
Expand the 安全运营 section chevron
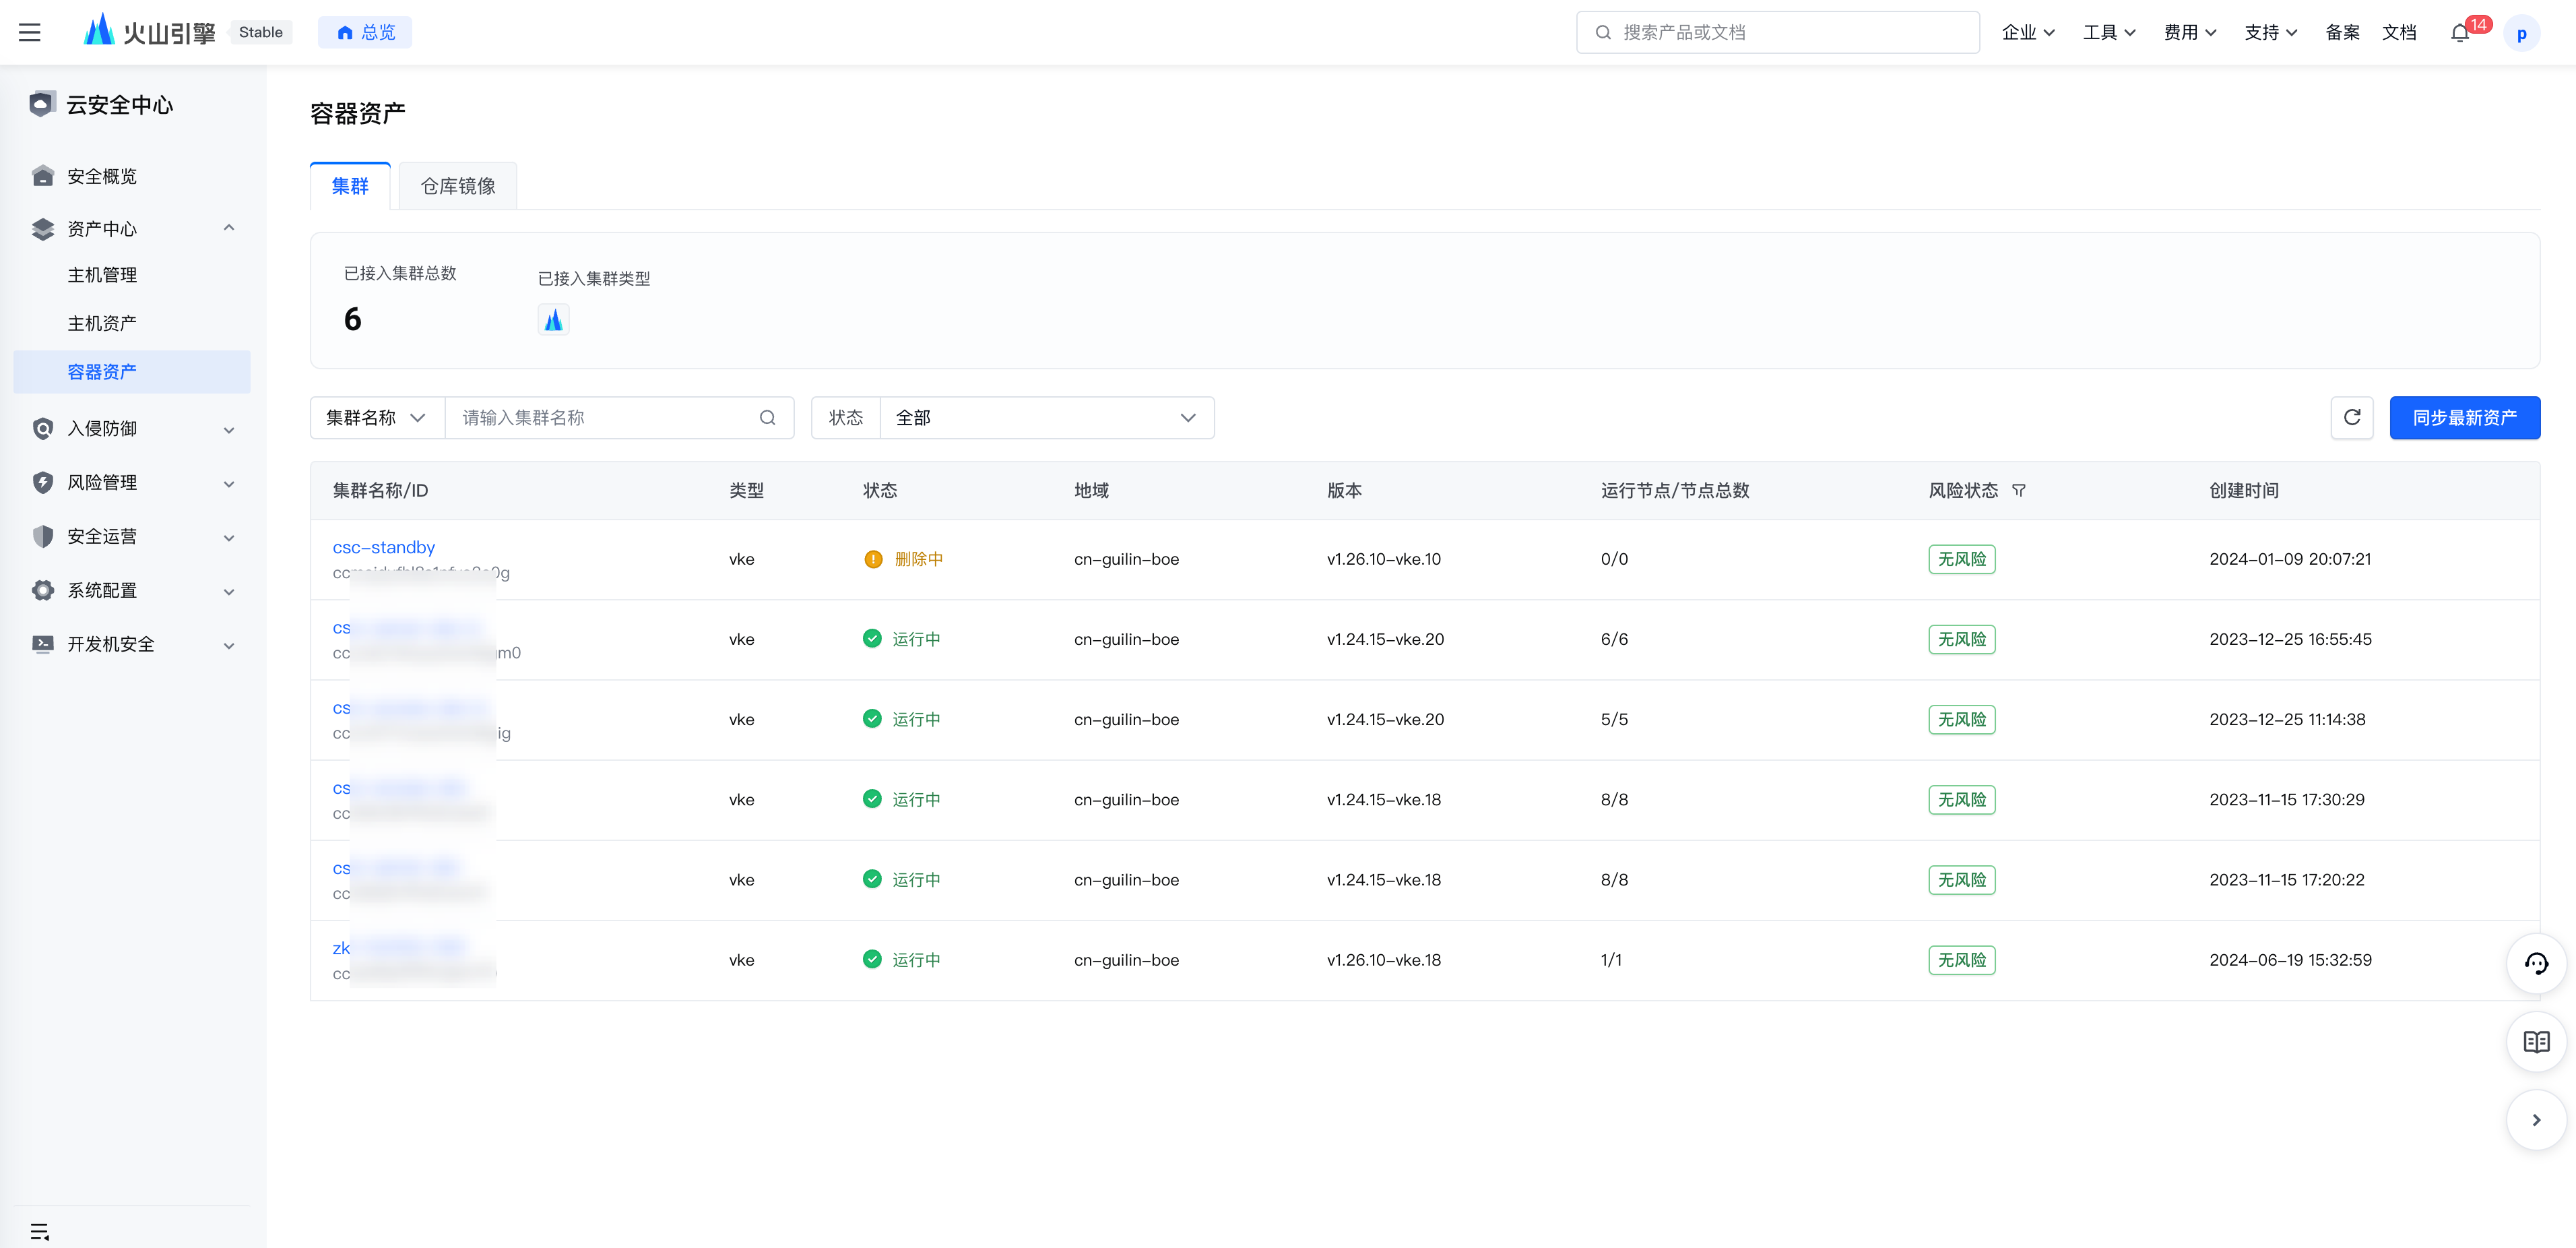click(x=229, y=538)
